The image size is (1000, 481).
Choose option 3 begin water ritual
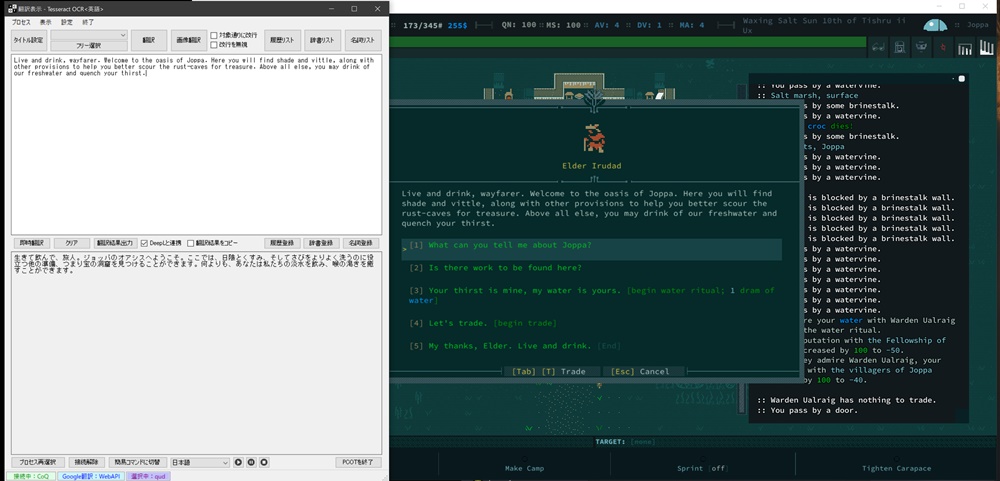[x=591, y=295]
